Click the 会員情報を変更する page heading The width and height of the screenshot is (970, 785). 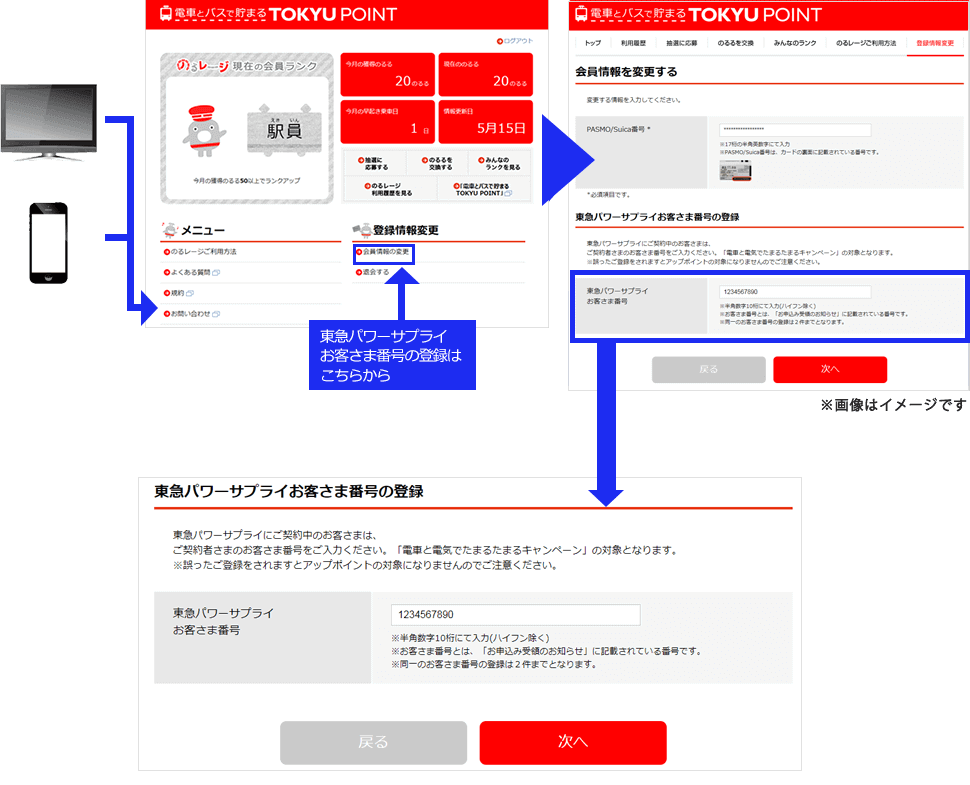(626, 72)
